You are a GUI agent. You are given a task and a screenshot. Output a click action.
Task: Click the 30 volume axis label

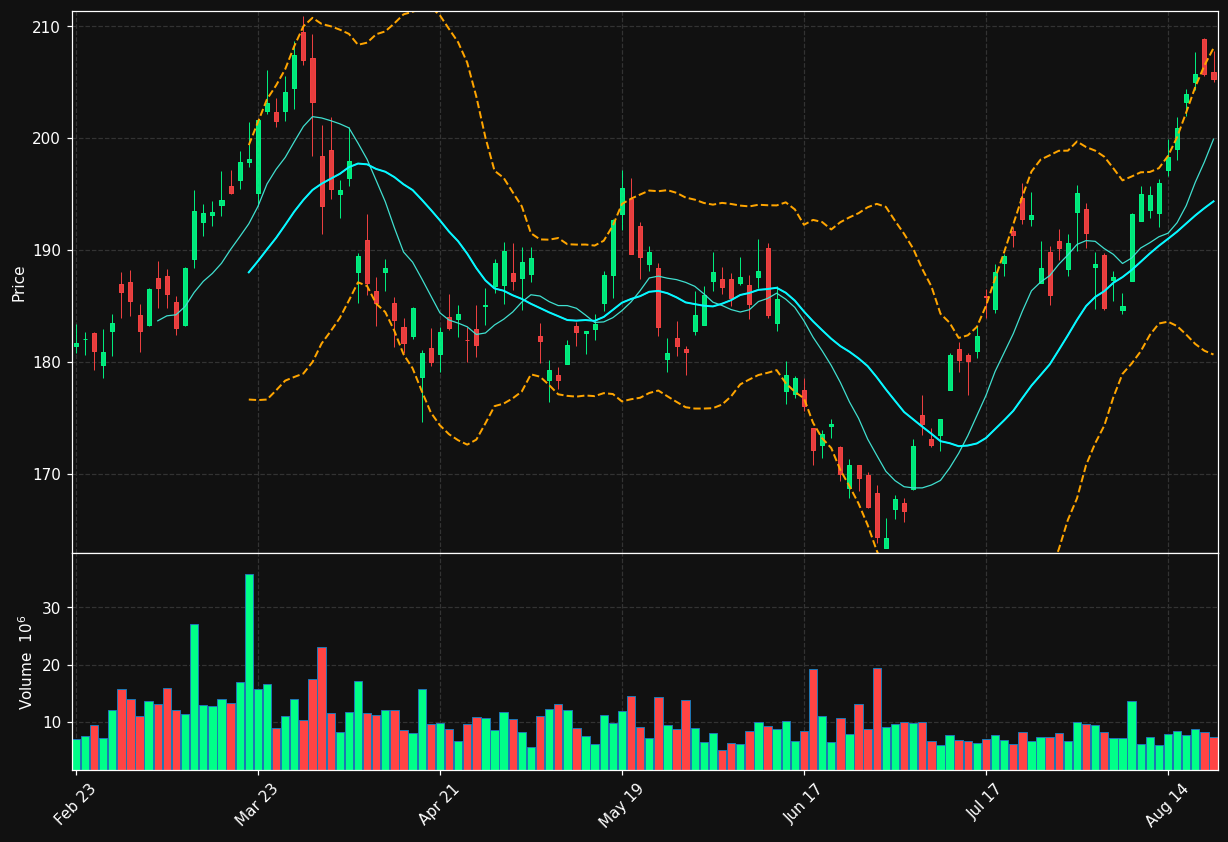(x=51, y=609)
